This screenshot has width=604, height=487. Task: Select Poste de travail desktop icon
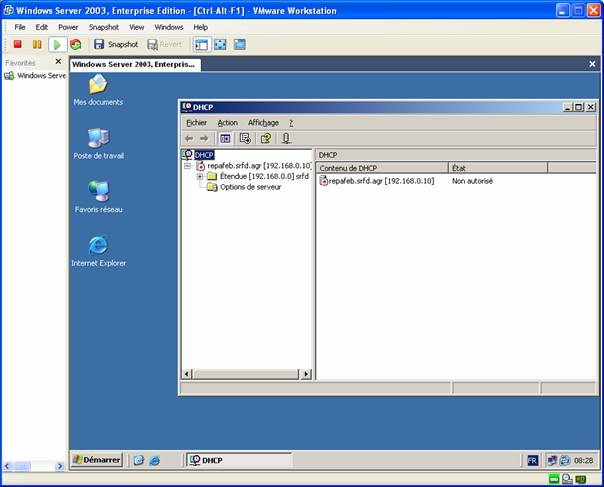(98, 144)
